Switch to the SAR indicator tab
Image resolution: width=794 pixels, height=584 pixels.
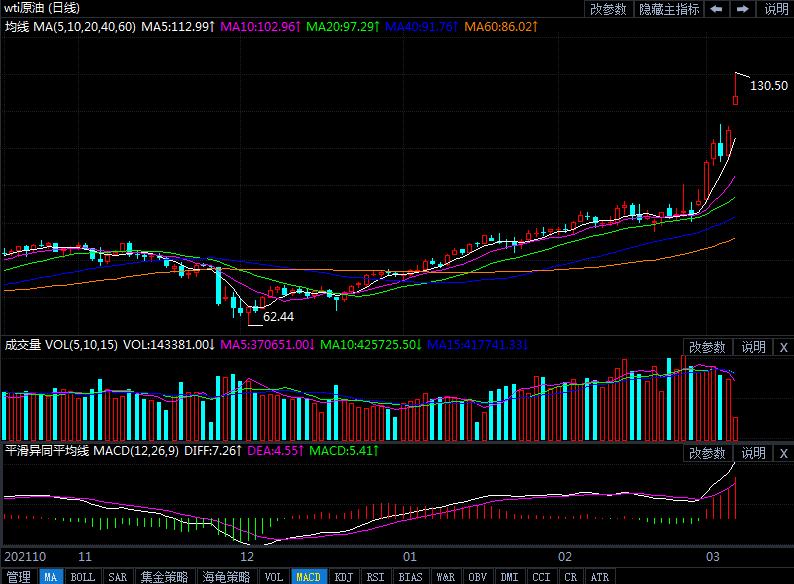coord(117,577)
